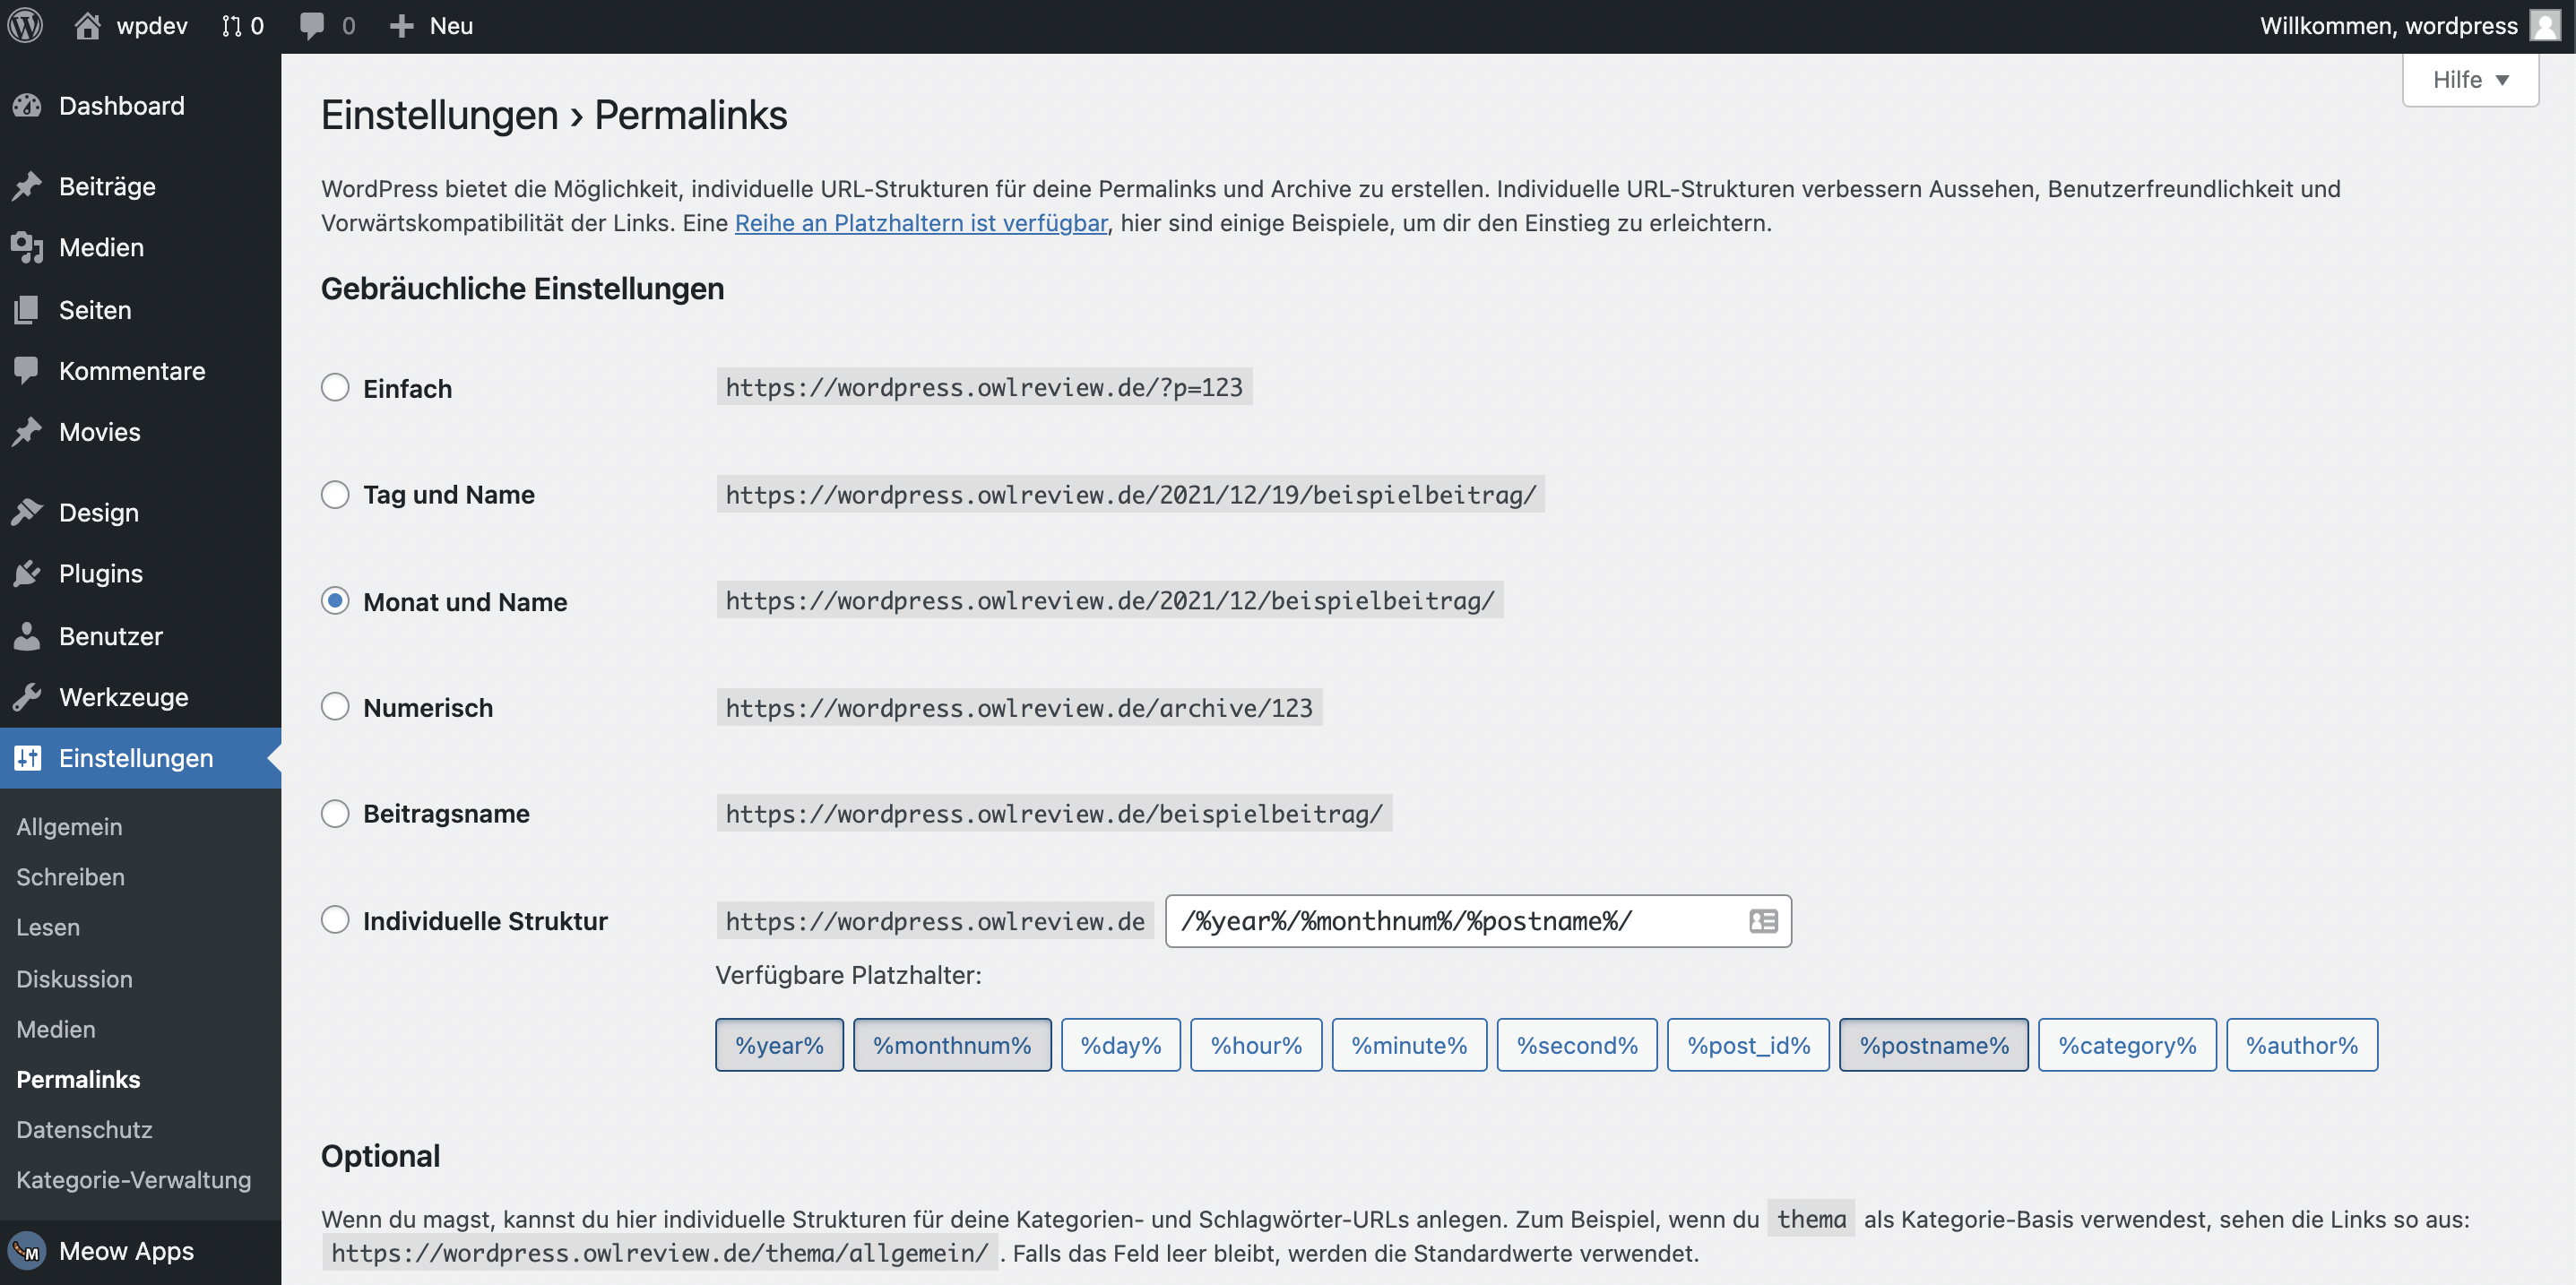The height and width of the screenshot is (1285, 2576).
Task: Click the Werkzeuge wrench icon
Action: 27,696
